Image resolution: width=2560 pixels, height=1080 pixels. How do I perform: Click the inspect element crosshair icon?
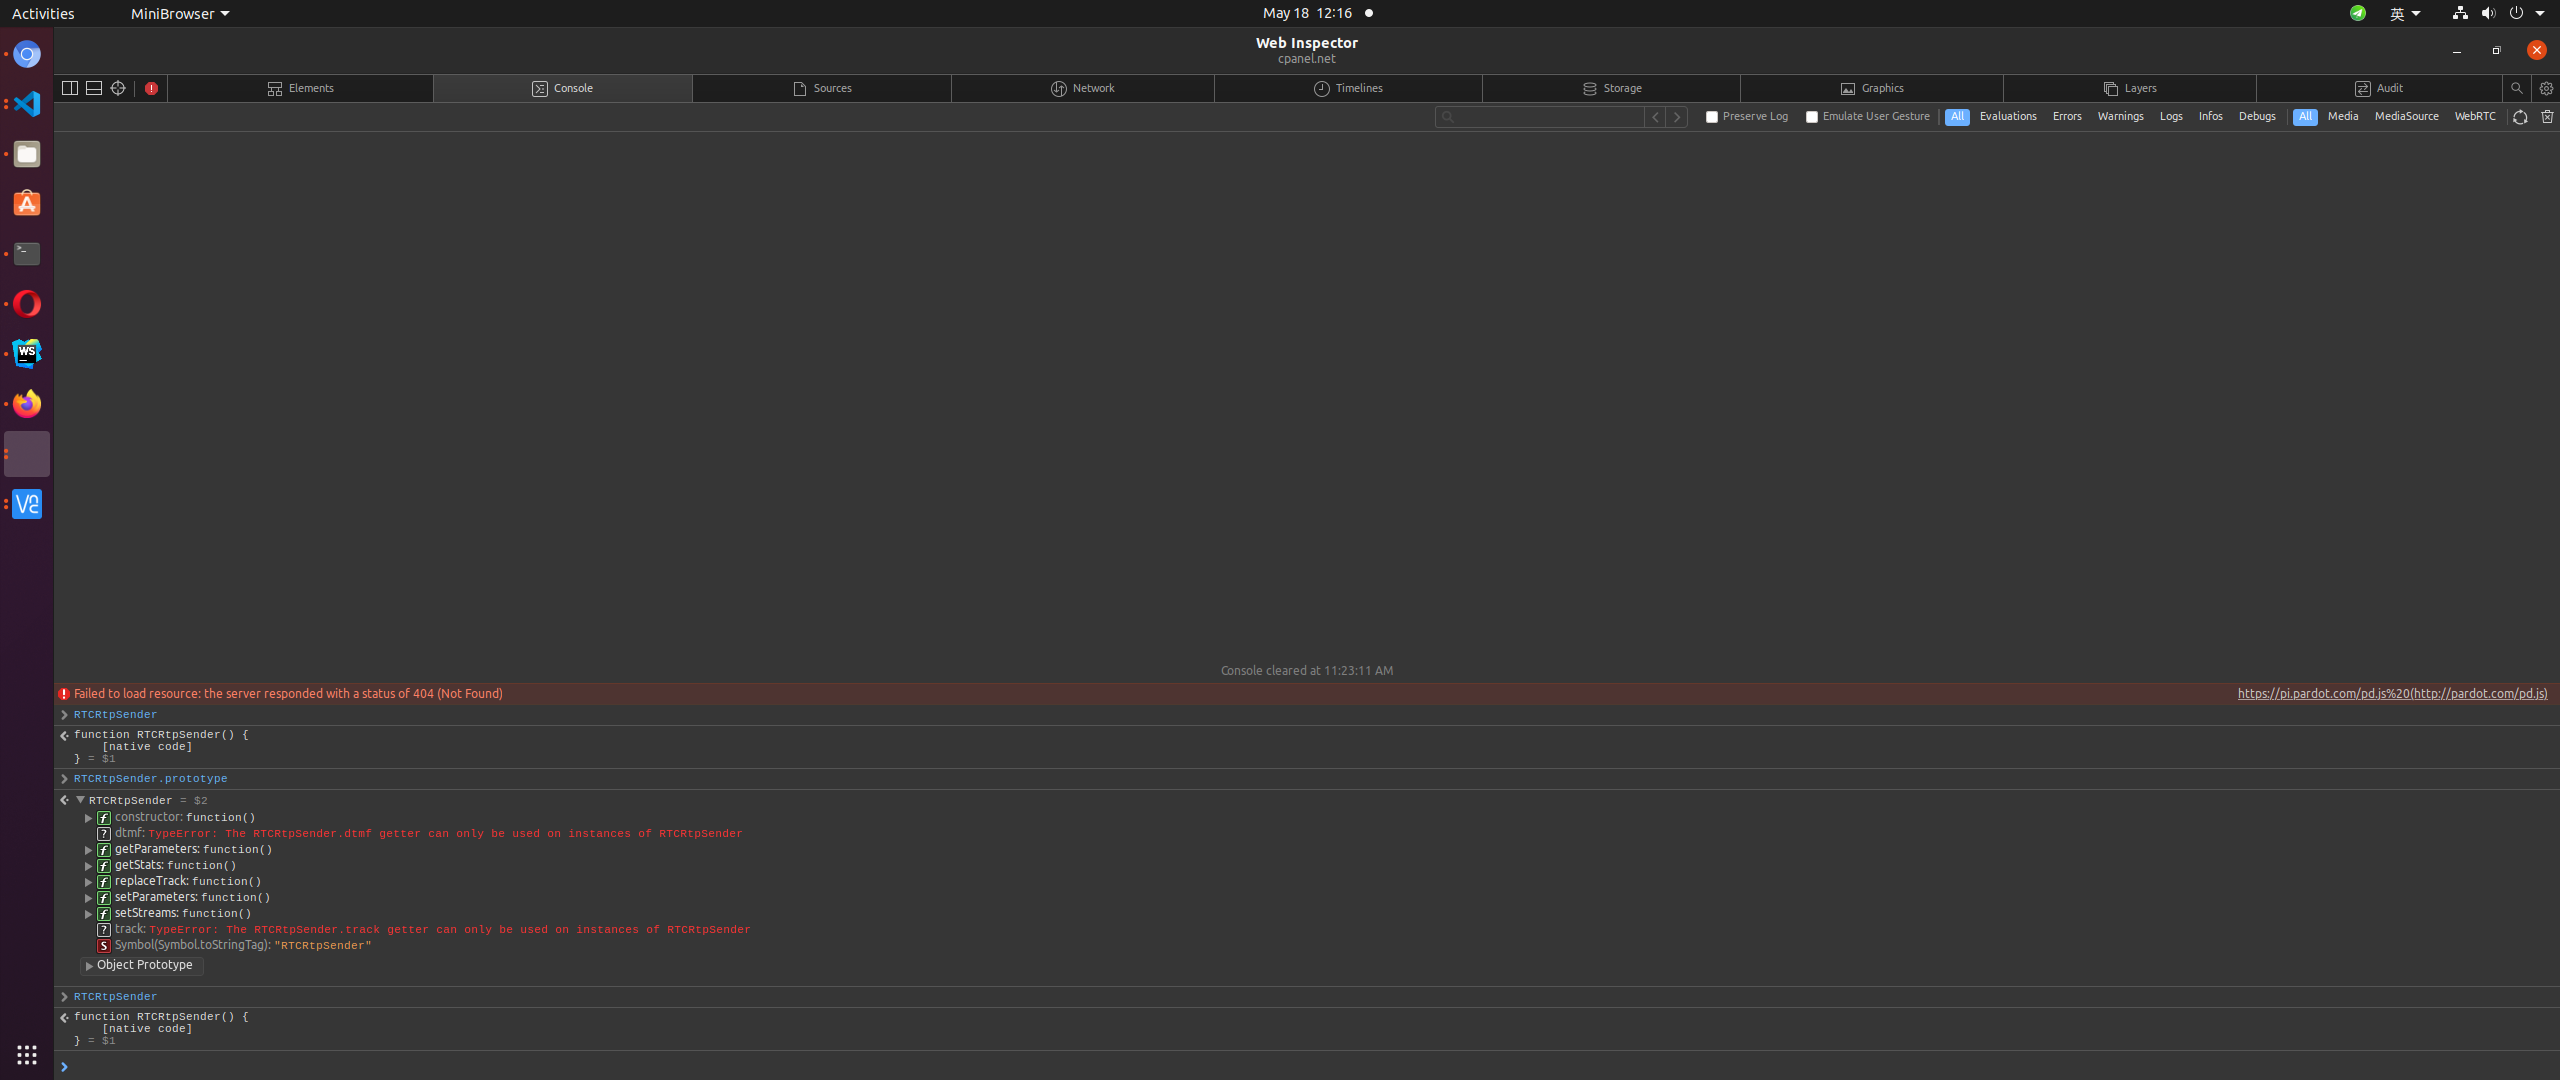click(117, 88)
